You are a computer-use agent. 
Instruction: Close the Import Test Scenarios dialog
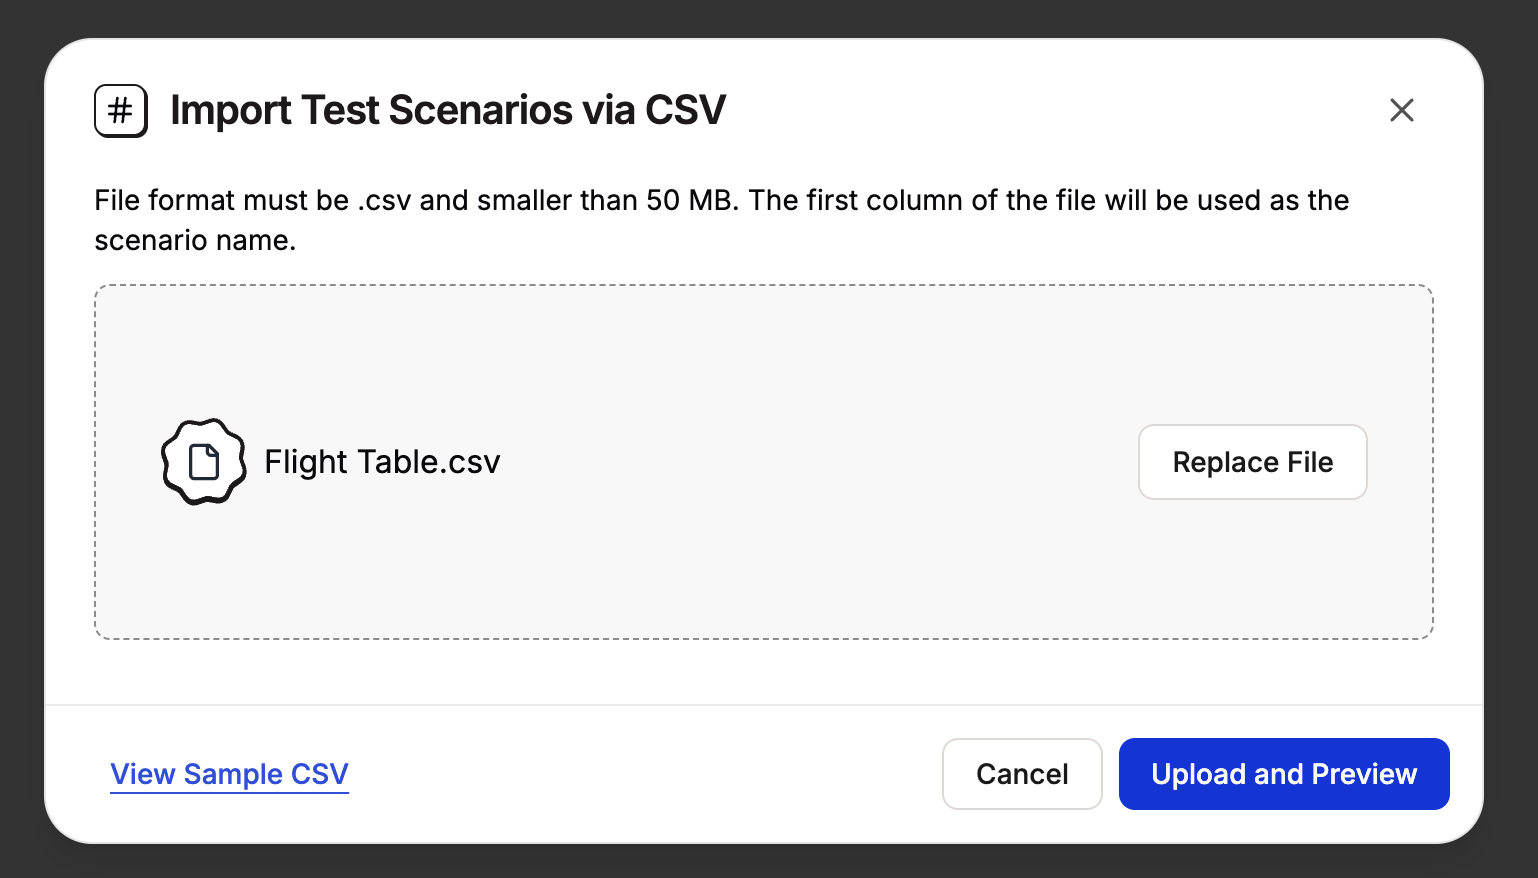tap(1402, 110)
